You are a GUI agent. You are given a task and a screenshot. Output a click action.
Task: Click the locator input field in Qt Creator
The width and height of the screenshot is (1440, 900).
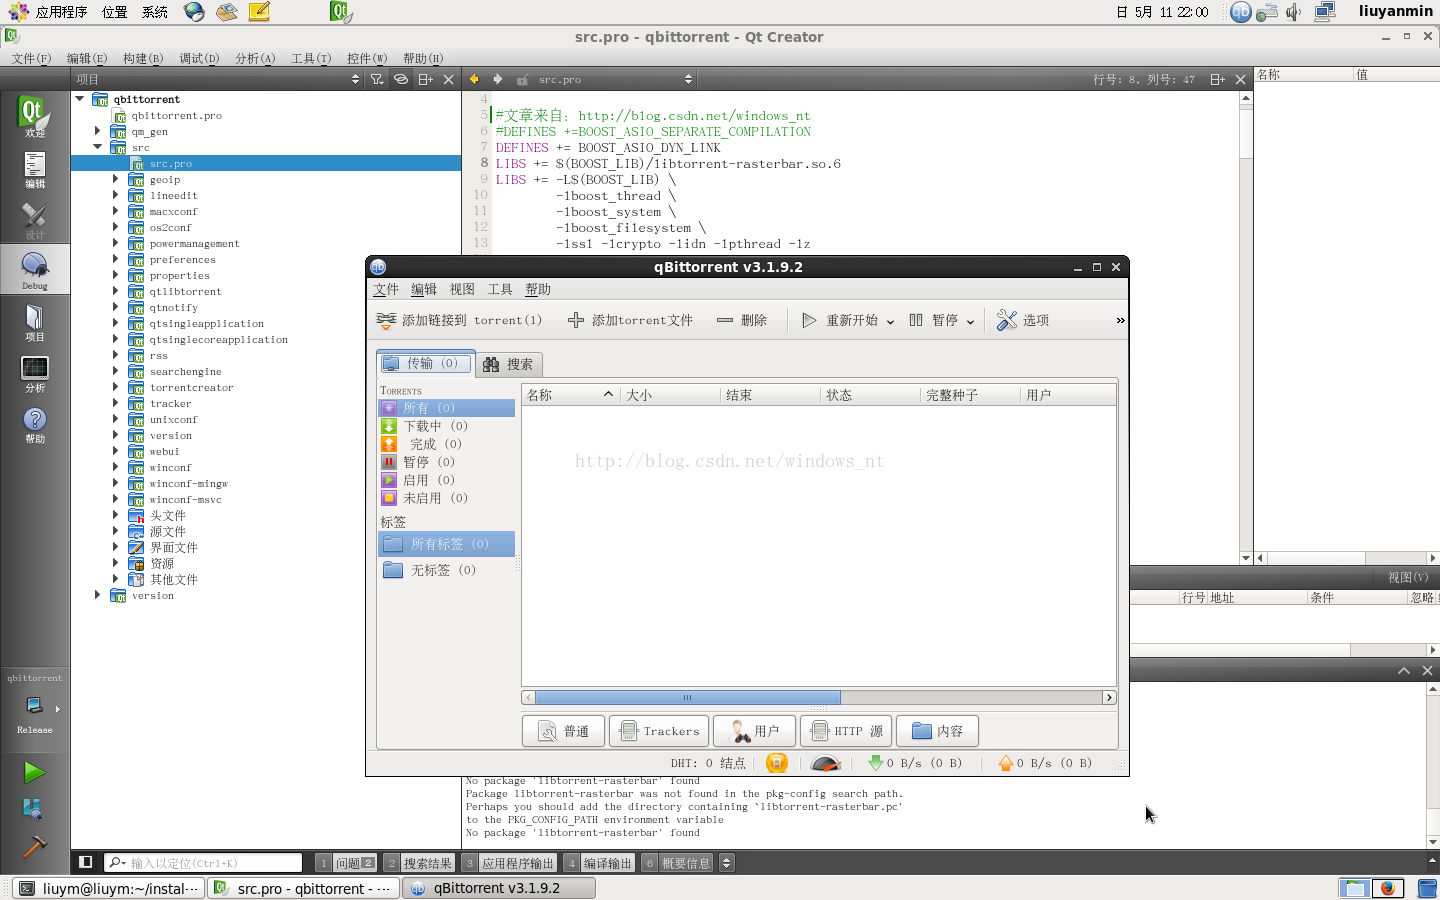[203, 862]
